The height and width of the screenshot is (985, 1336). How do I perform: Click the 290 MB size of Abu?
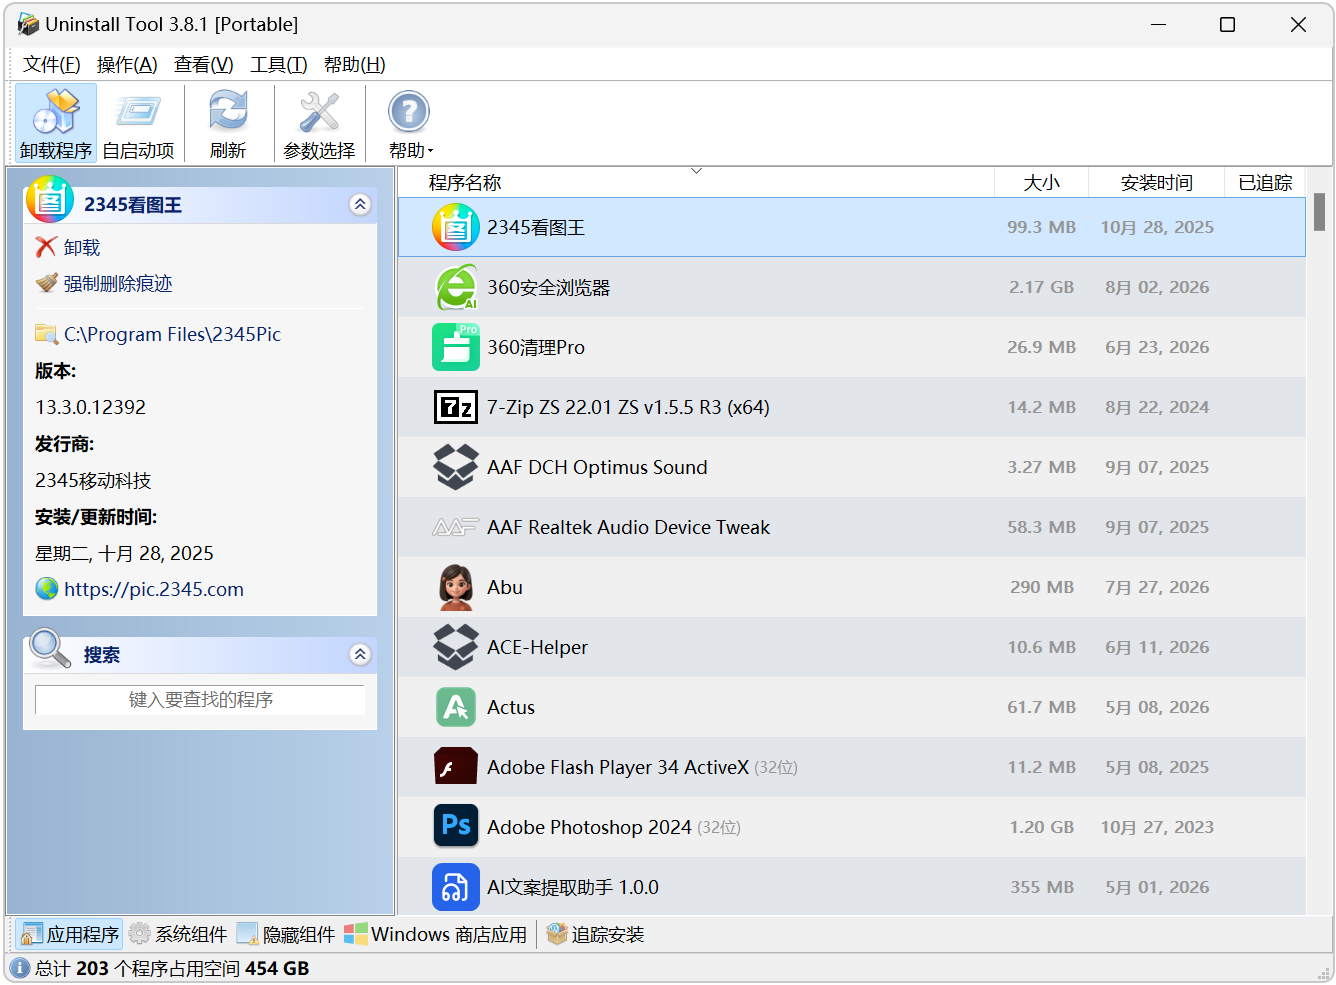(1042, 587)
